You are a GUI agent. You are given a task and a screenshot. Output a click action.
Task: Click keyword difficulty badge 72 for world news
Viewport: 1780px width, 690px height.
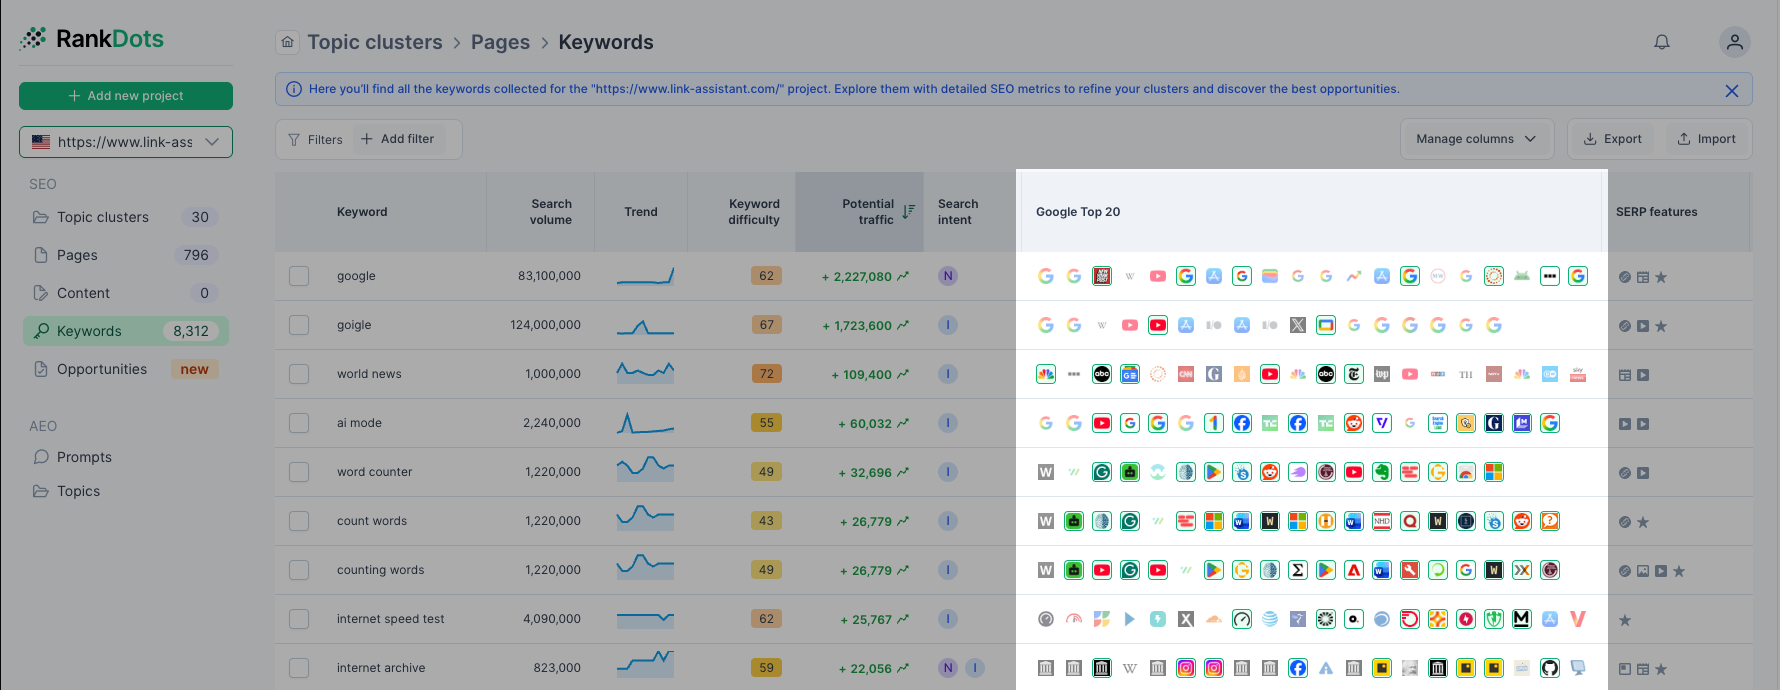pyautogui.click(x=766, y=374)
